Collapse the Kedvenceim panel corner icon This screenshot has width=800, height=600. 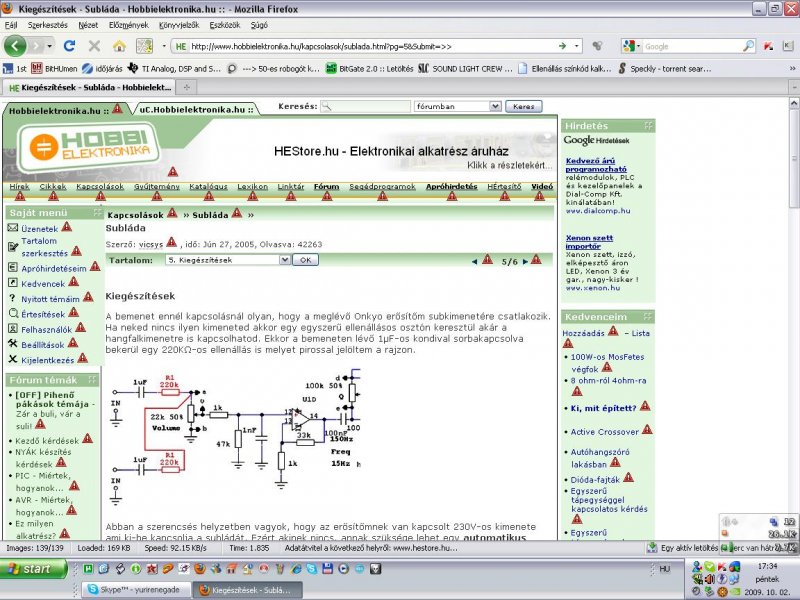pyautogui.click(x=648, y=316)
